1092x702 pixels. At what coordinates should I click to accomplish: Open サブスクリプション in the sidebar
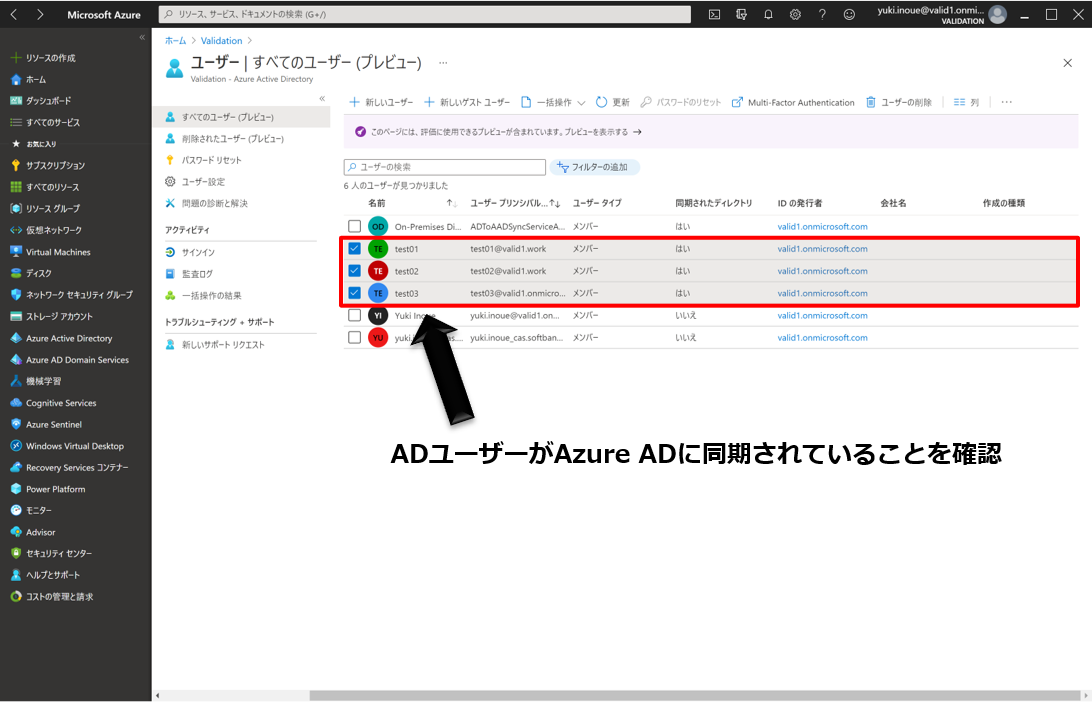pyautogui.click(x=47, y=165)
